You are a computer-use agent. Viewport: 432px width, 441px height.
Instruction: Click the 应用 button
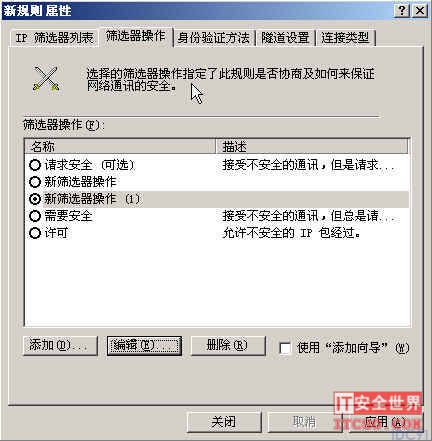coord(385,422)
